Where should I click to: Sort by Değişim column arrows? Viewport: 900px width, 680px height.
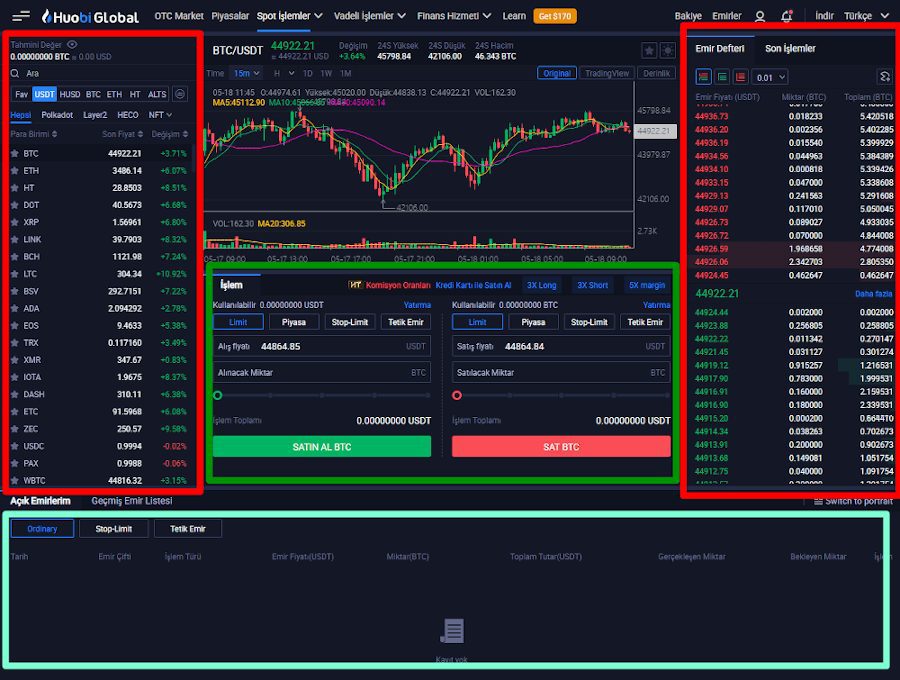coord(185,134)
